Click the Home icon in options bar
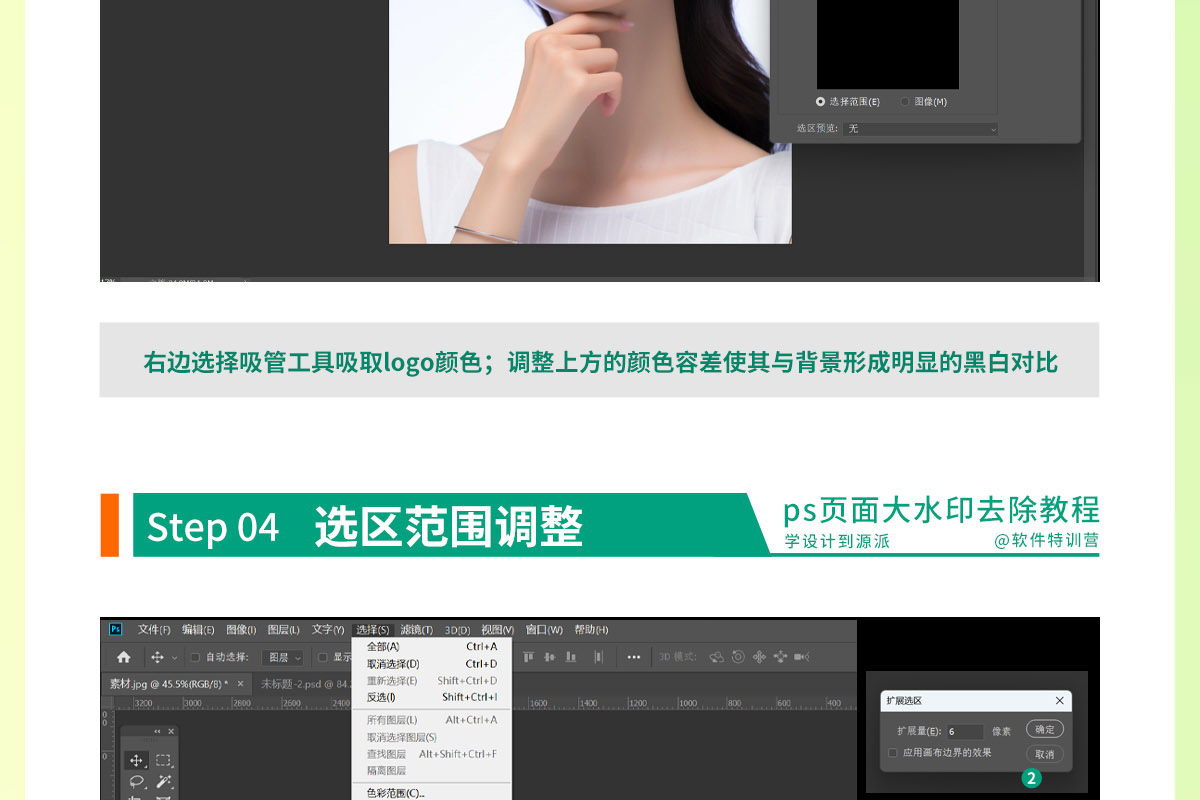 [124, 657]
